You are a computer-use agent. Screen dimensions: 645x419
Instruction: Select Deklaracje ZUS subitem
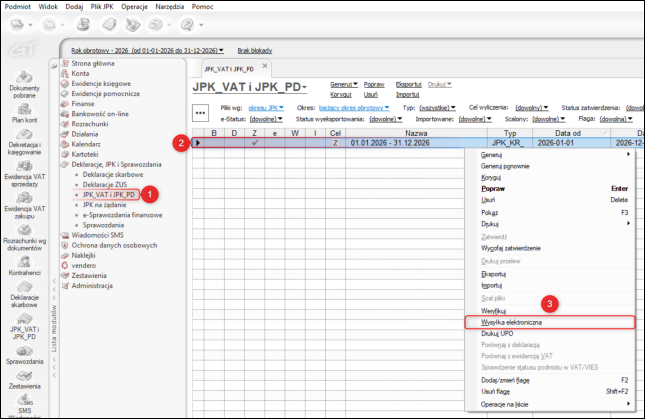point(104,185)
